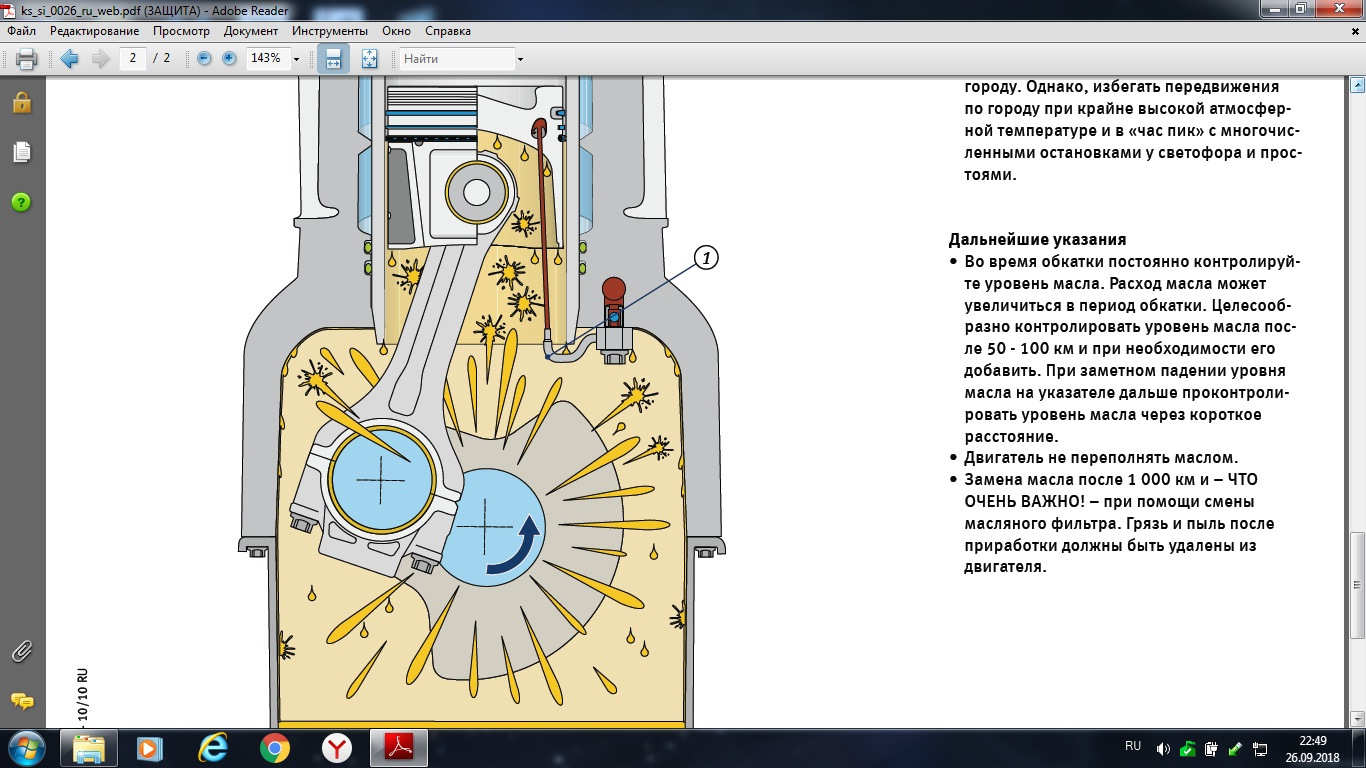Expand the Find options dropdown
Screen dimensions: 1366x768
point(520,59)
